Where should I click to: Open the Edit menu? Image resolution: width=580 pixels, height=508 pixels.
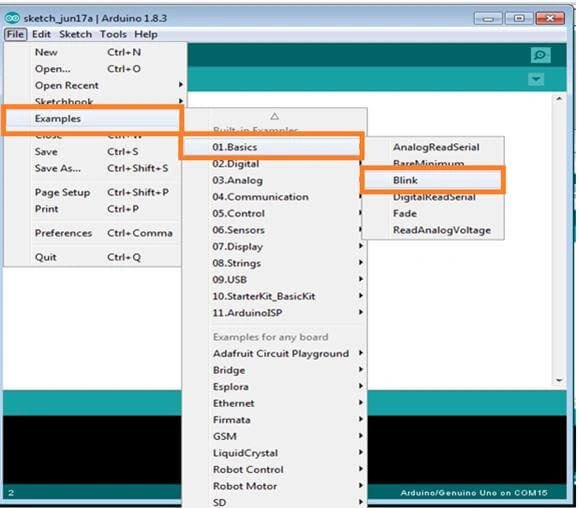point(41,34)
